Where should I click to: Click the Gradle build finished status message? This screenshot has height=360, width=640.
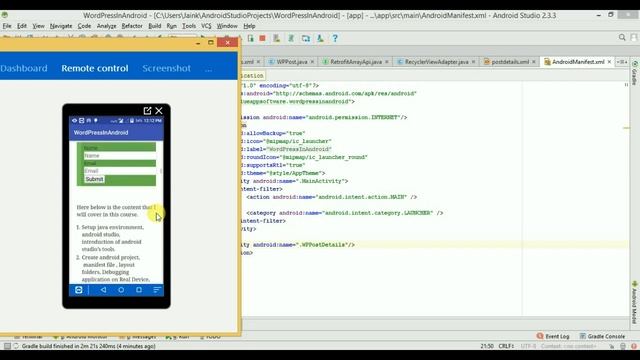(x=88, y=346)
